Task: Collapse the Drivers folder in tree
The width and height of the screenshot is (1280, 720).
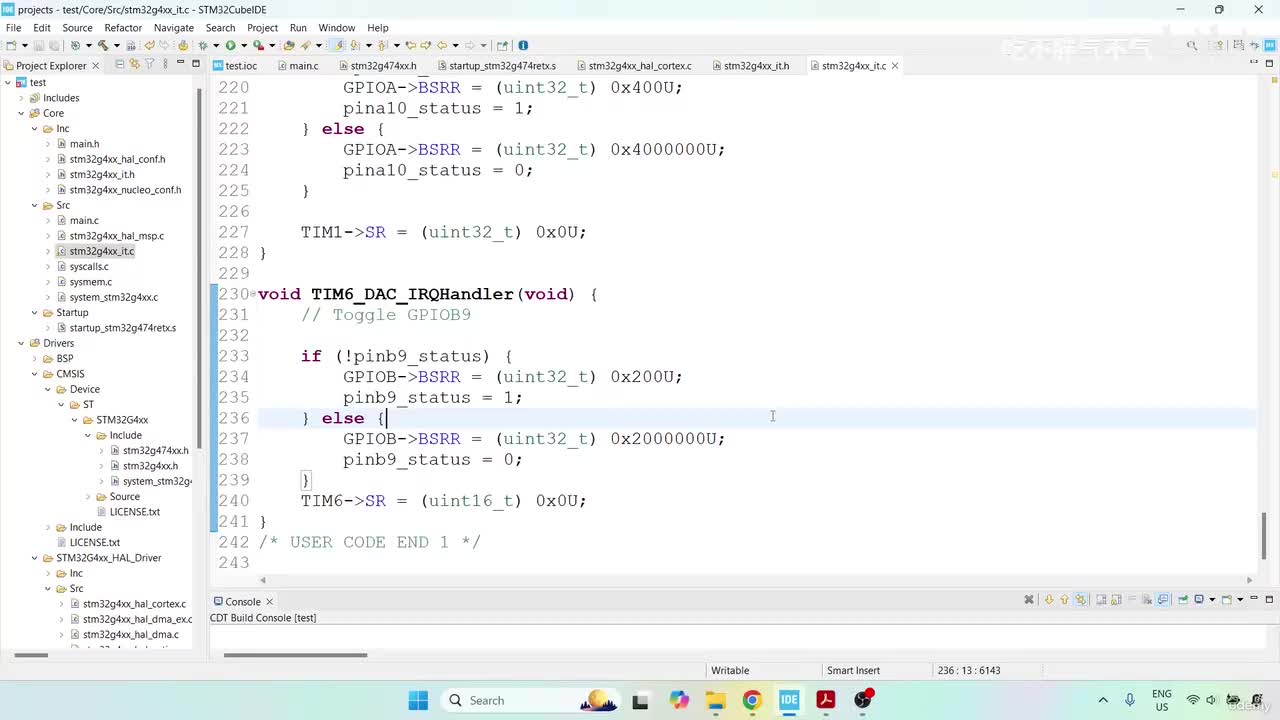Action: 21,343
